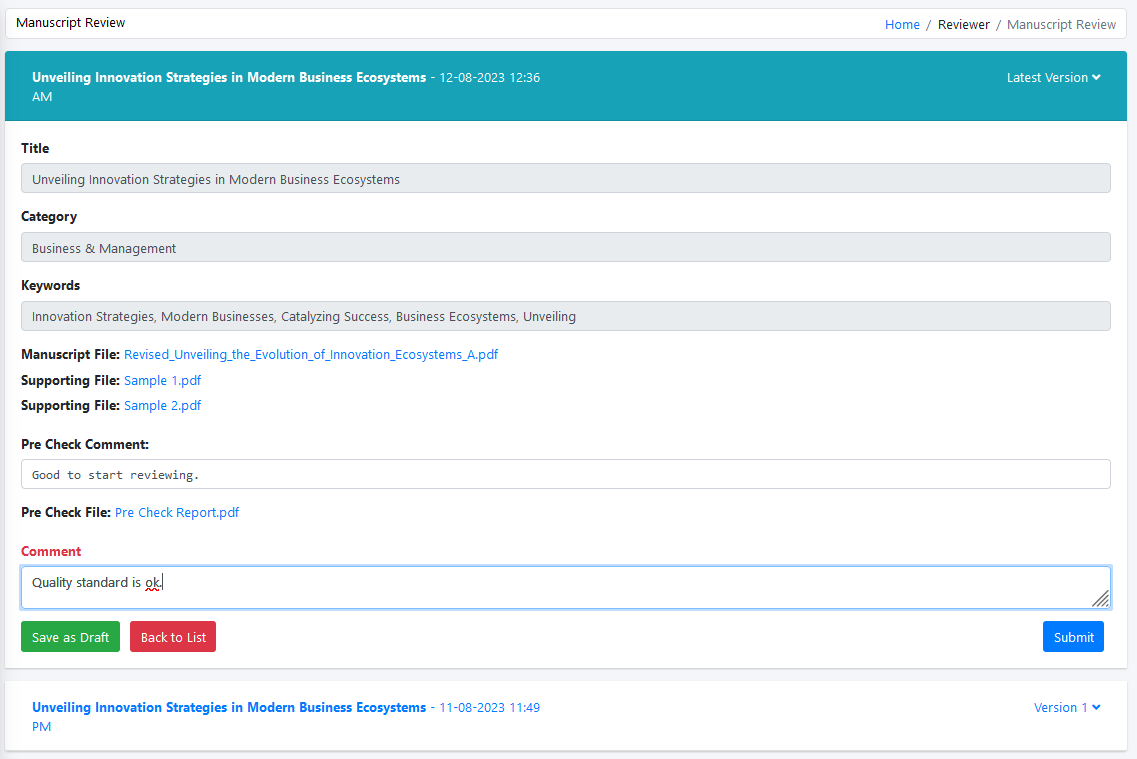Expand the Version 1 dropdown
Viewport: 1137px width, 759px height.
pos(1066,707)
